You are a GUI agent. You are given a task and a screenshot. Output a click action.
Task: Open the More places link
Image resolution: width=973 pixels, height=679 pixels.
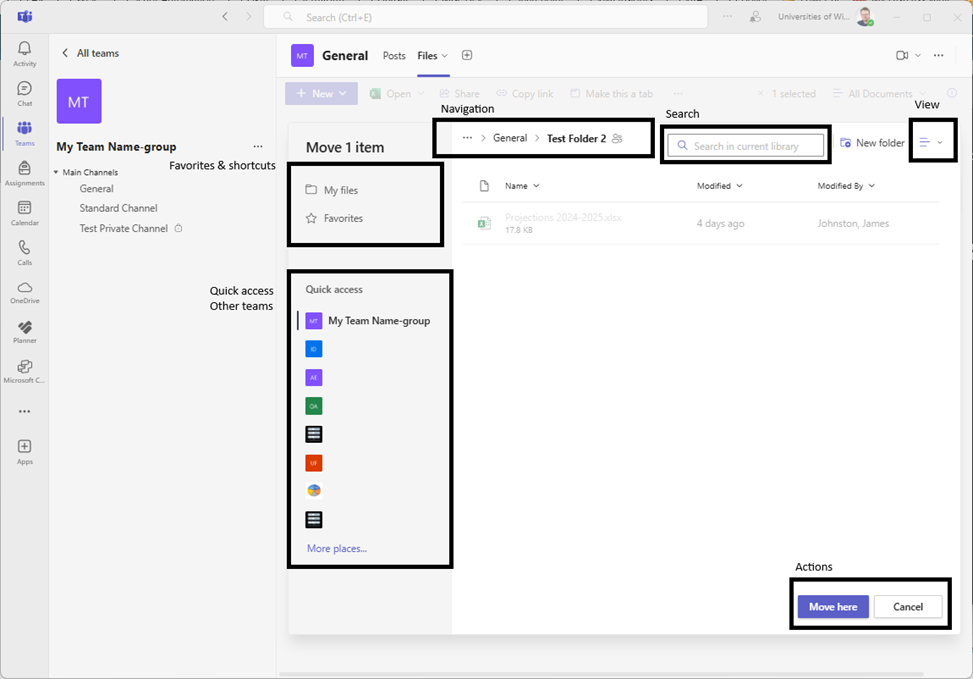point(336,548)
